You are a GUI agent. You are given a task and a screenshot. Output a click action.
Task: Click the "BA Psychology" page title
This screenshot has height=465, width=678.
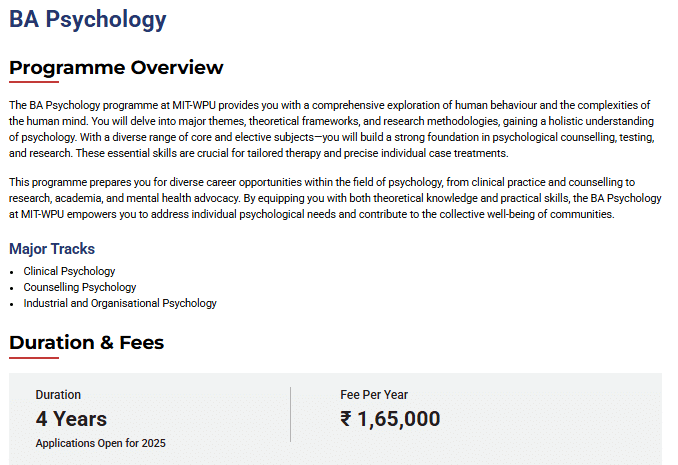coord(88,19)
